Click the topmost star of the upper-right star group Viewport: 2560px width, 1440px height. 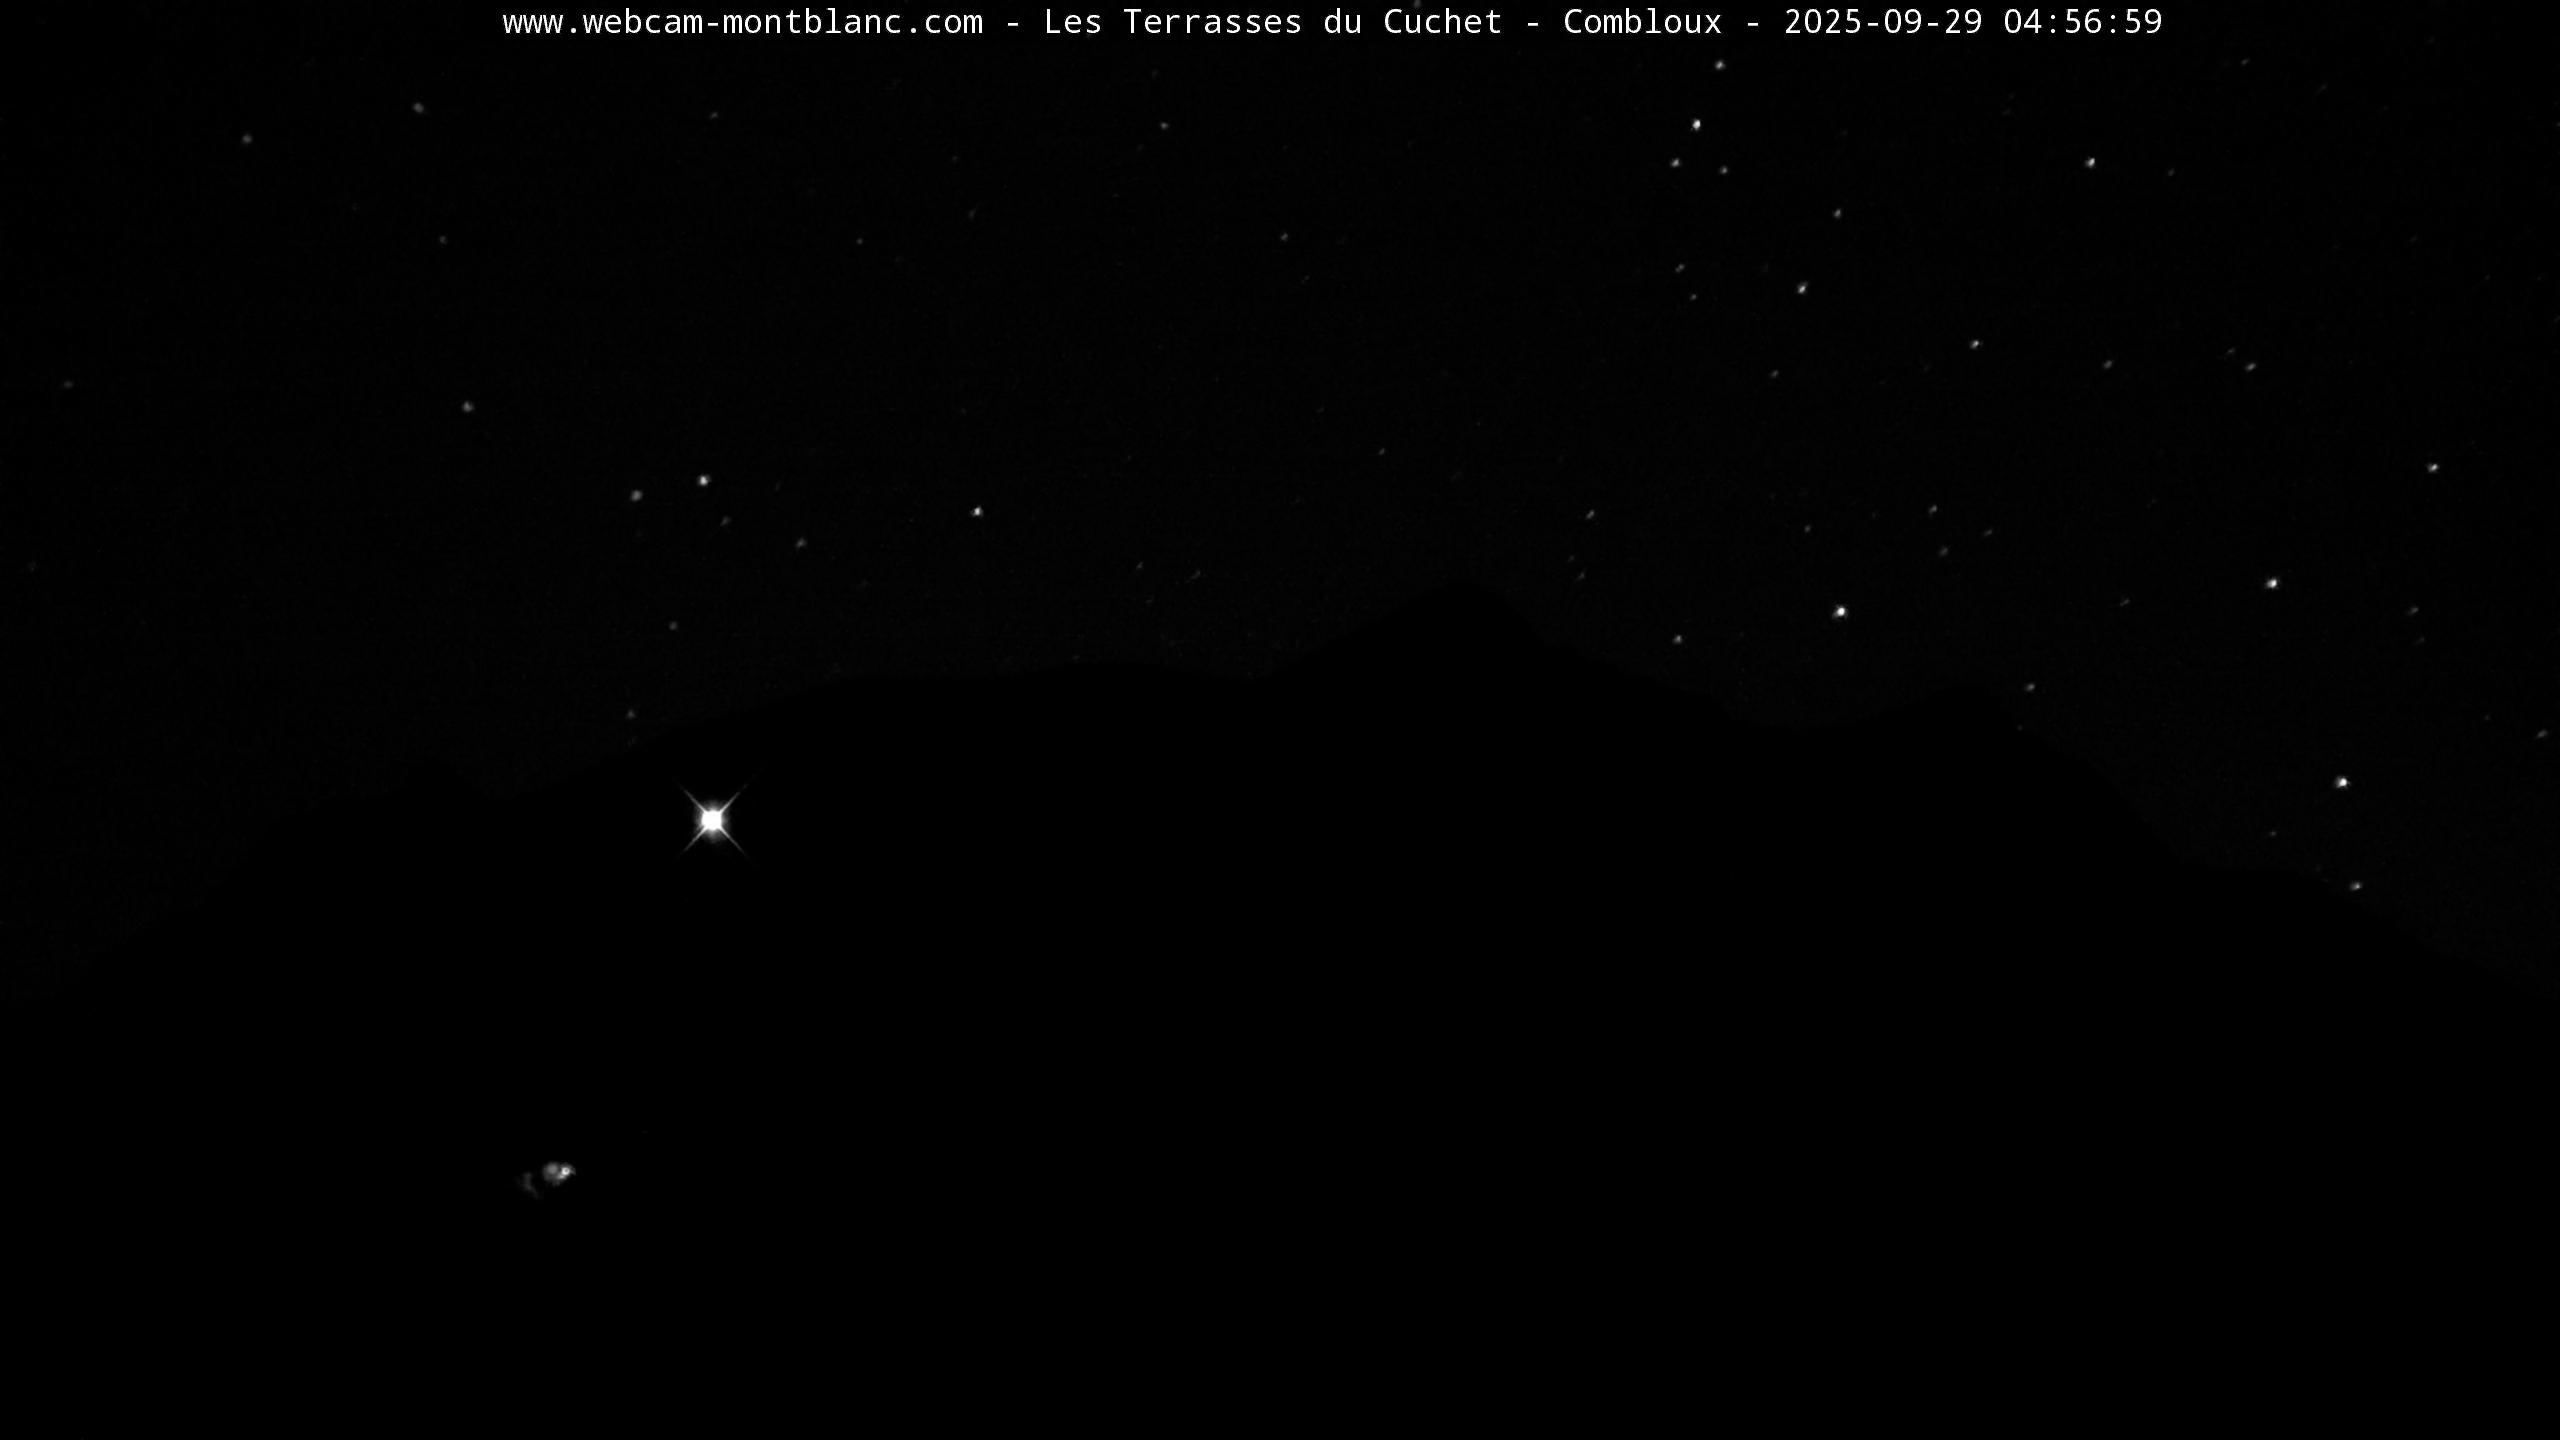pyautogui.click(x=1720, y=65)
